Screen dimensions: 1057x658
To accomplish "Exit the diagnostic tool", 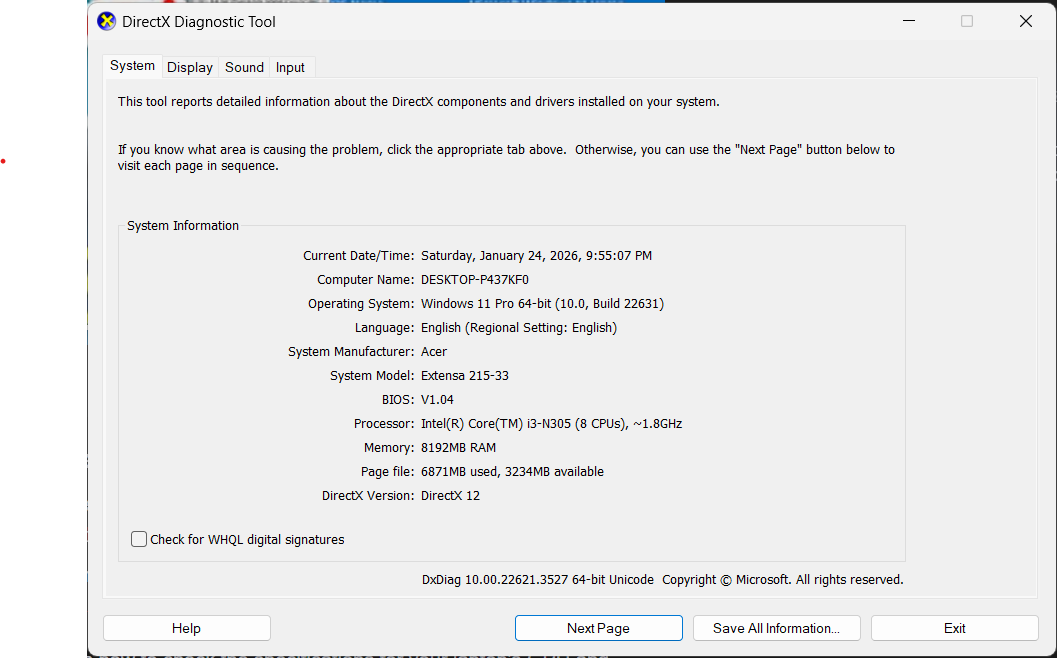I will [x=955, y=628].
